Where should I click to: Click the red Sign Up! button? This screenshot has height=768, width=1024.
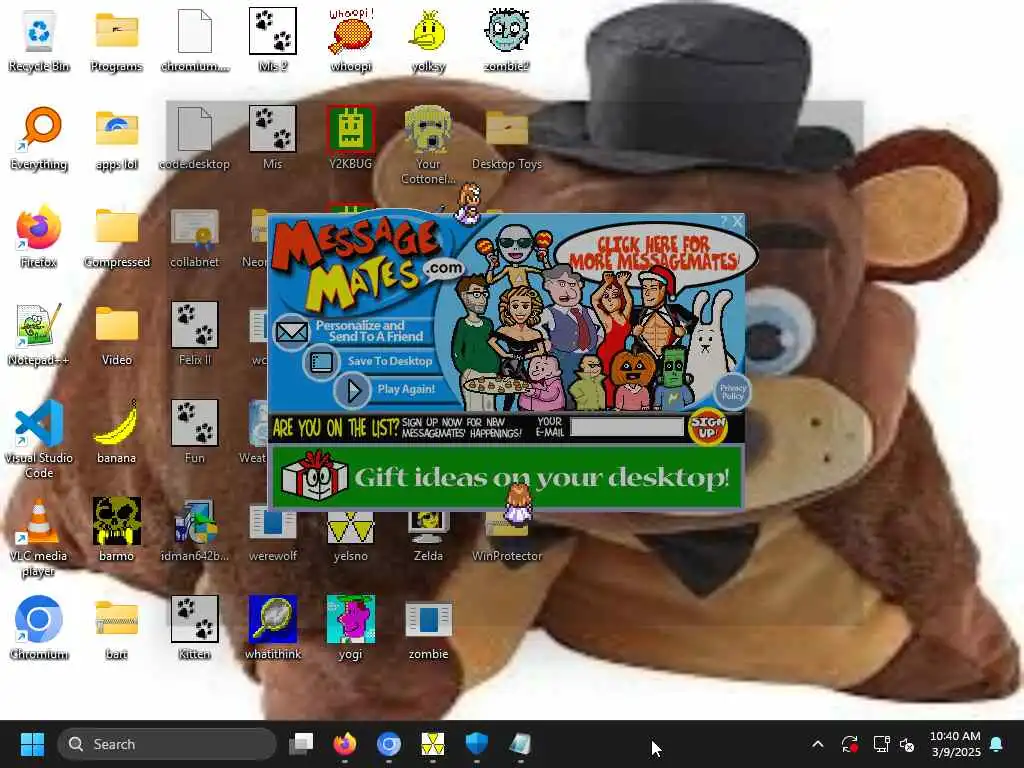[x=708, y=426]
